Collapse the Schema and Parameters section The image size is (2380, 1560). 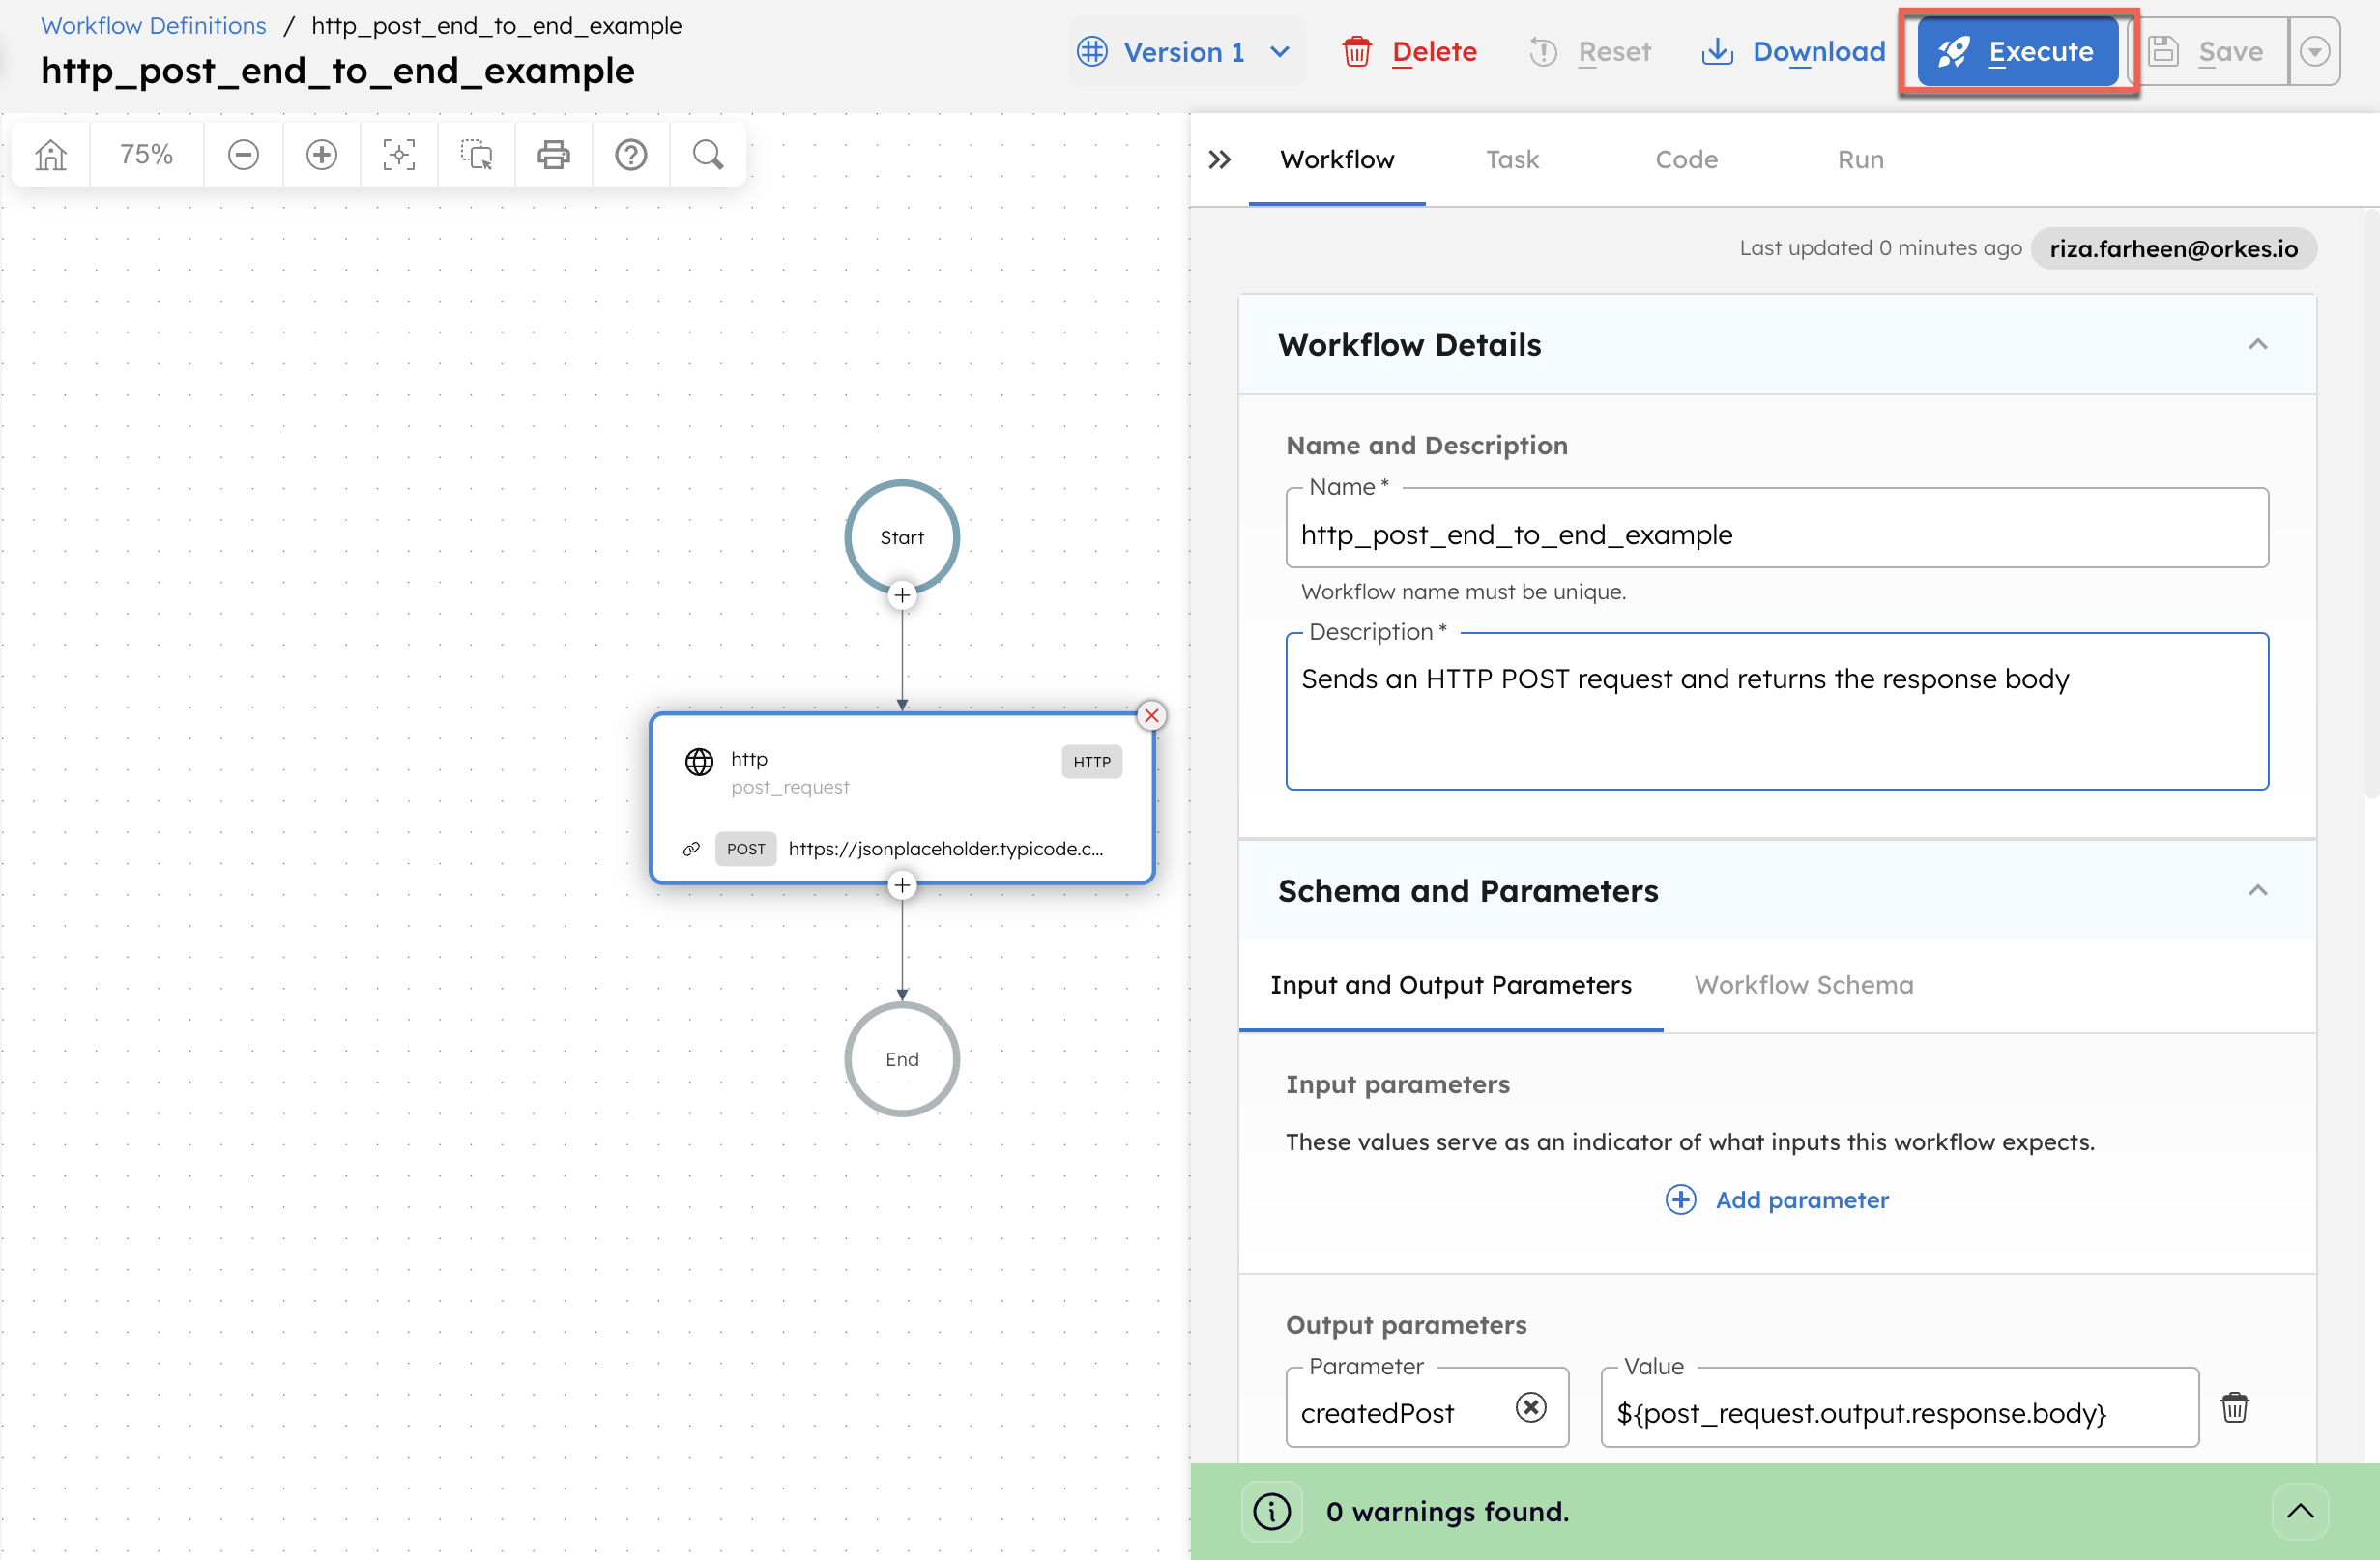tap(2258, 890)
